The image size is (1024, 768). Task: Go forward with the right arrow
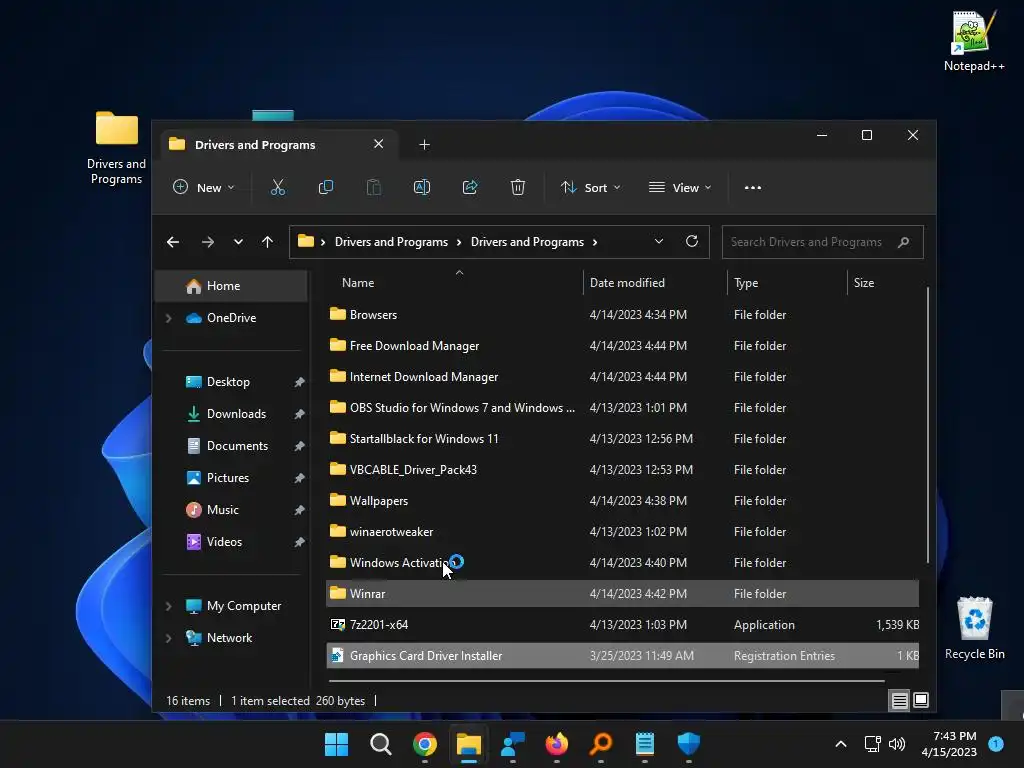click(x=208, y=242)
